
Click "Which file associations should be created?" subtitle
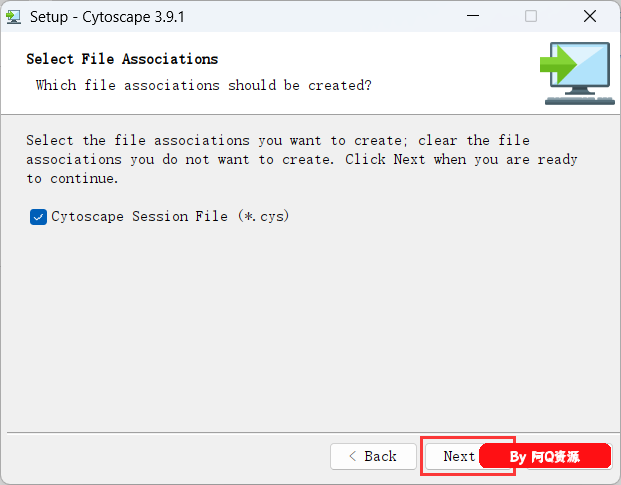(204, 86)
